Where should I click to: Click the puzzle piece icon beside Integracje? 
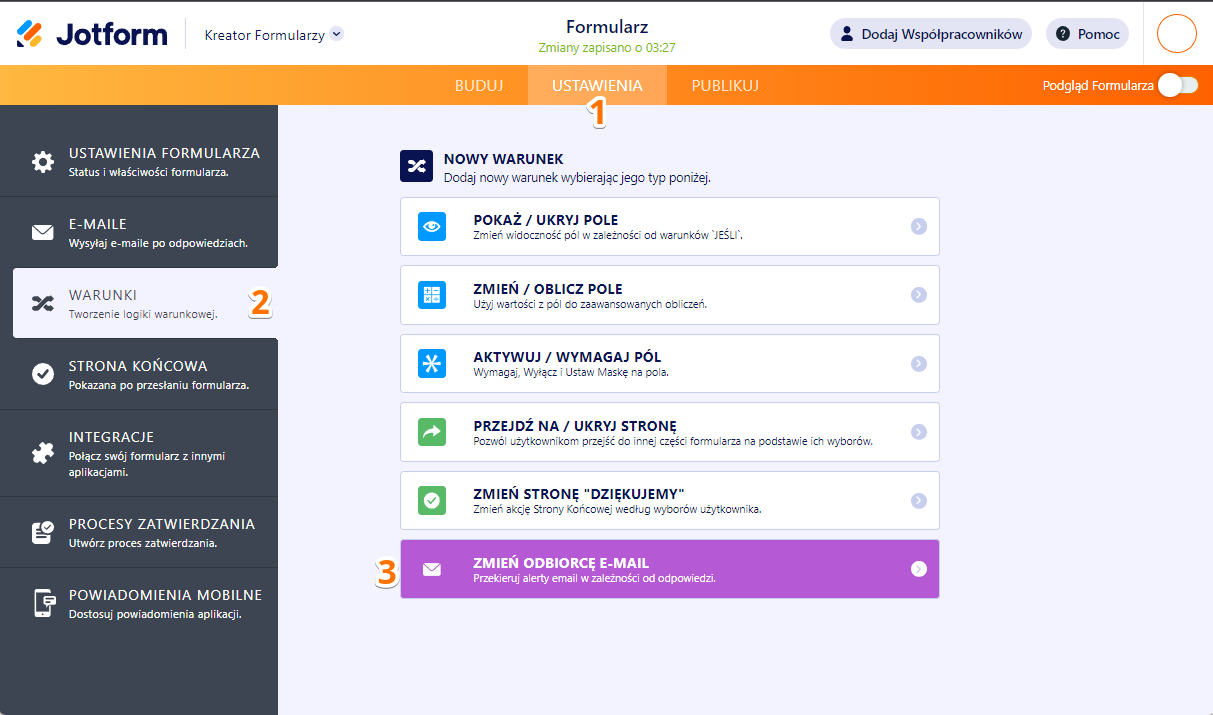coord(43,453)
